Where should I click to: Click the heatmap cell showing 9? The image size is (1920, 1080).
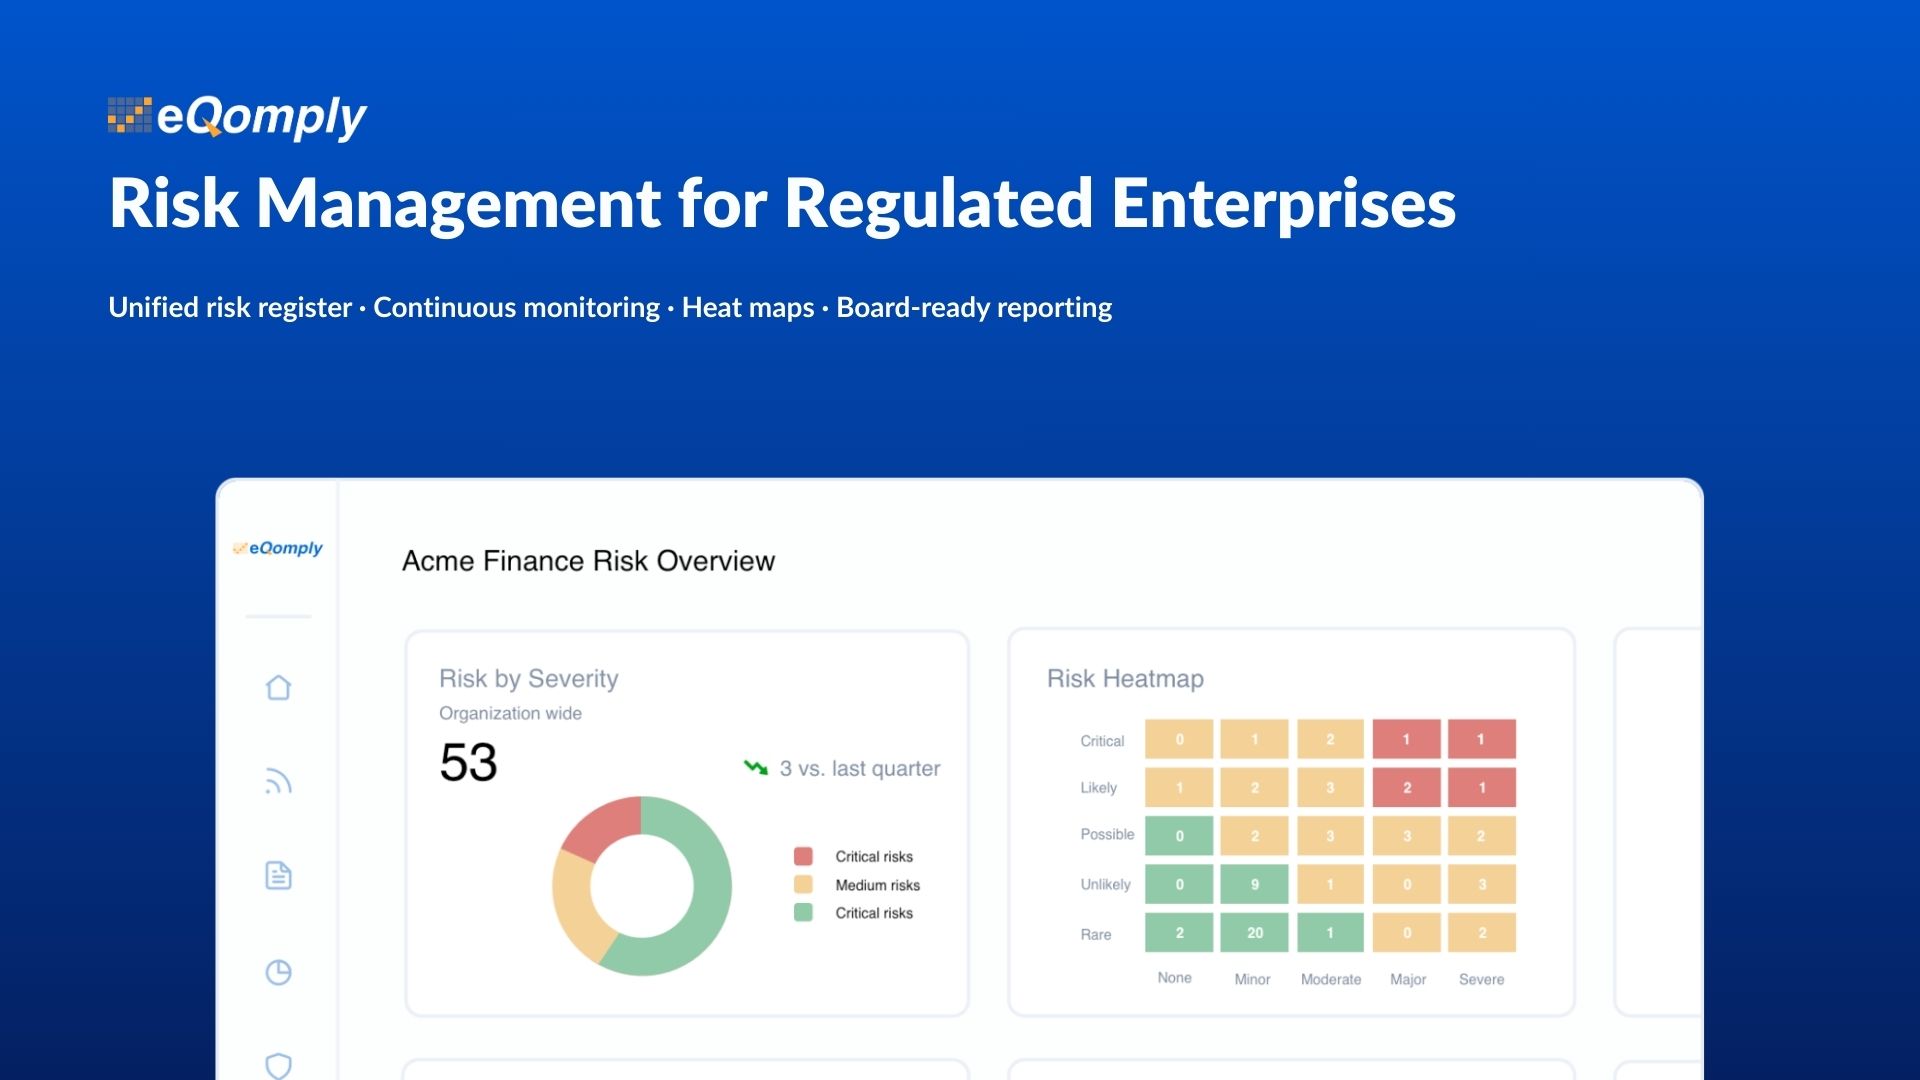click(x=1254, y=884)
